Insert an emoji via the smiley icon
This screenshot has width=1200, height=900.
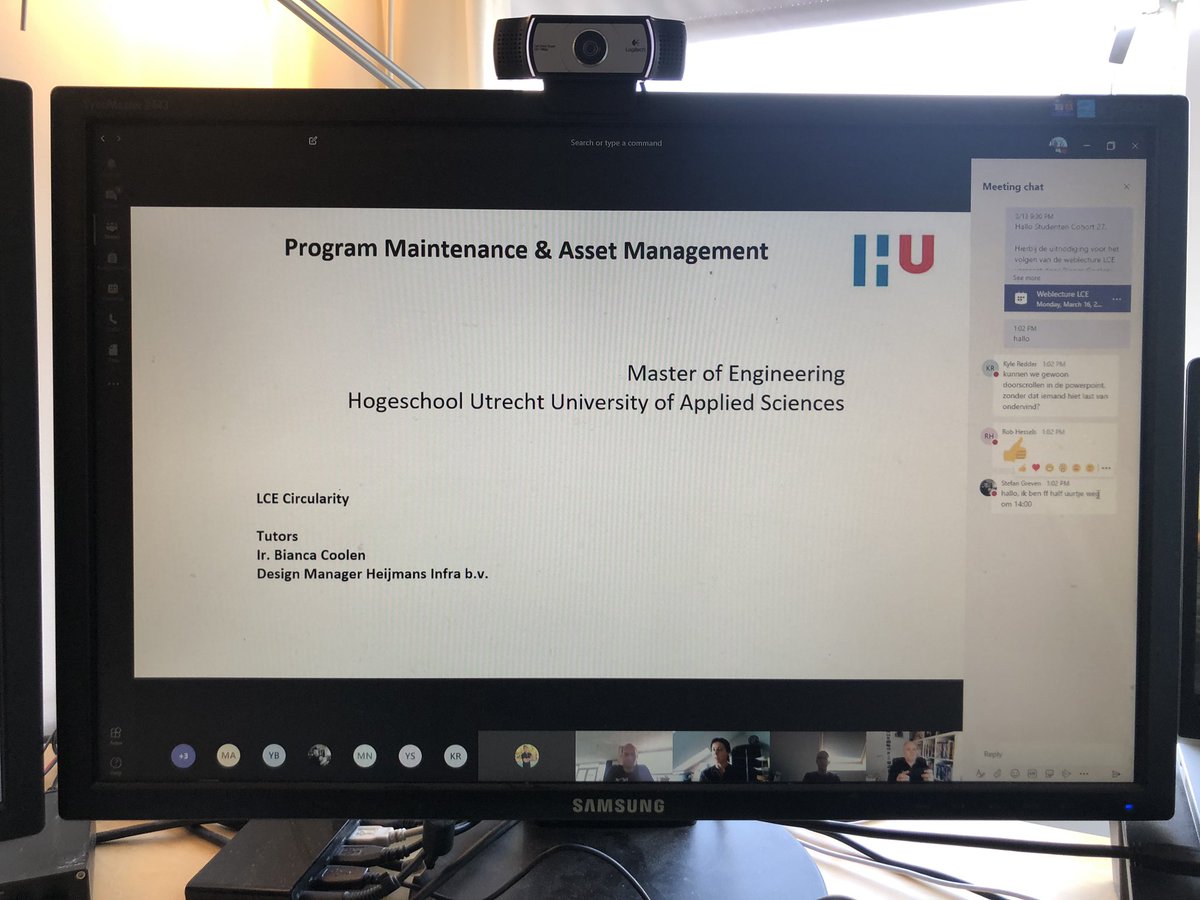(x=1015, y=773)
